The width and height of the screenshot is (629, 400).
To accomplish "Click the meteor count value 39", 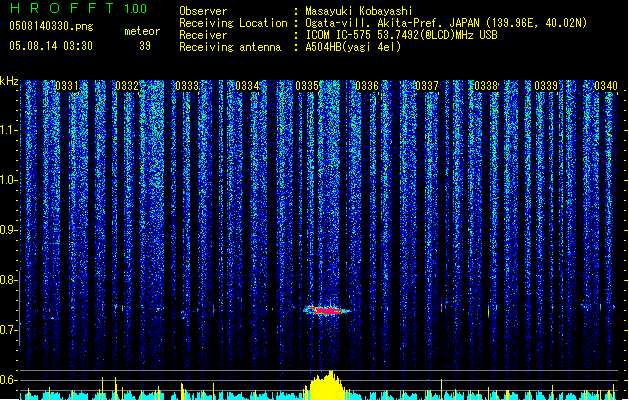I will (x=145, y=46).
